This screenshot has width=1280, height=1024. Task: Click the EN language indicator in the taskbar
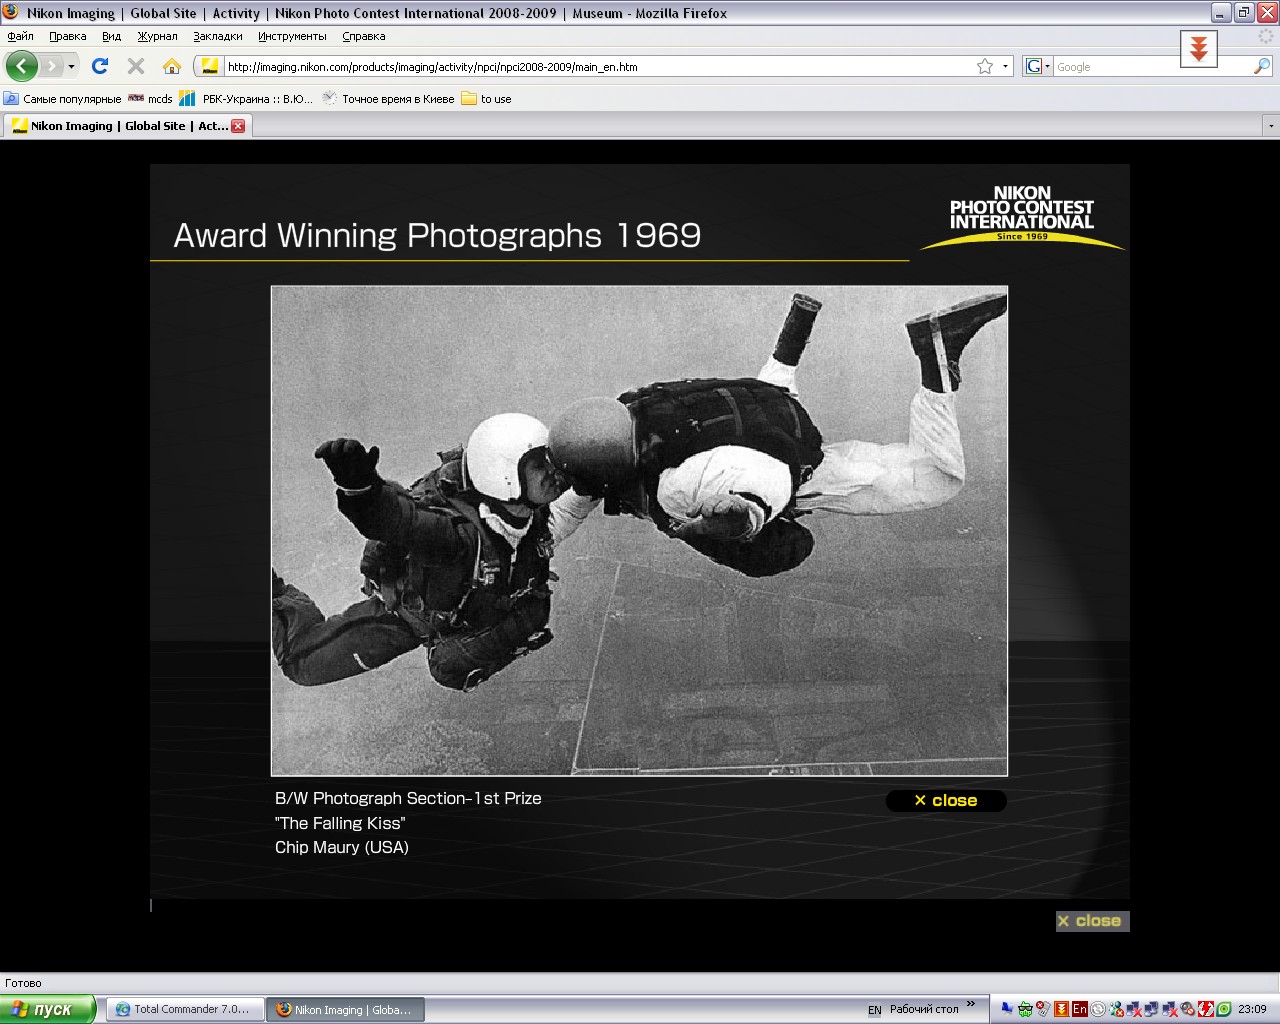pyautogui.click(x=875, y=1010)
